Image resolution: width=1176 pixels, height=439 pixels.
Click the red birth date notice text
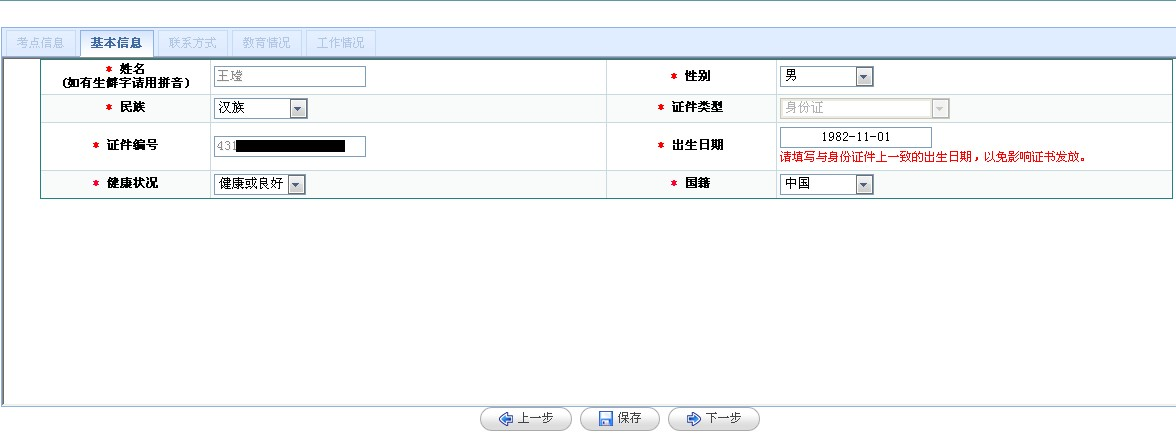[x=932, y=157]
